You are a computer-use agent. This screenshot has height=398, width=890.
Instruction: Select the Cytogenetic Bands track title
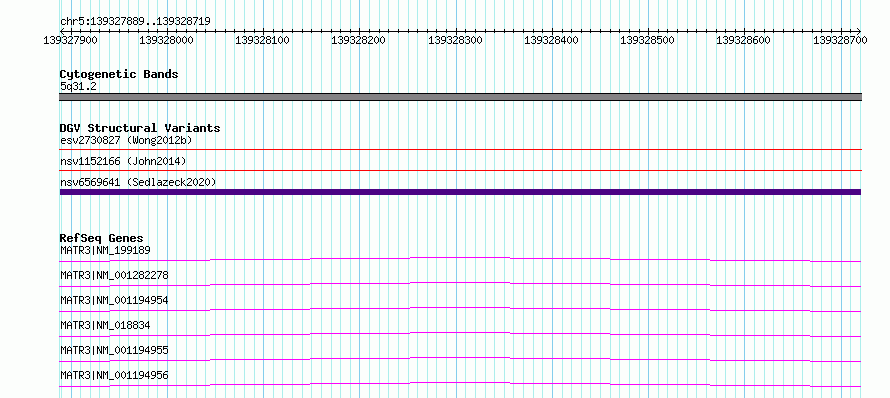click(x=119, y=74)
